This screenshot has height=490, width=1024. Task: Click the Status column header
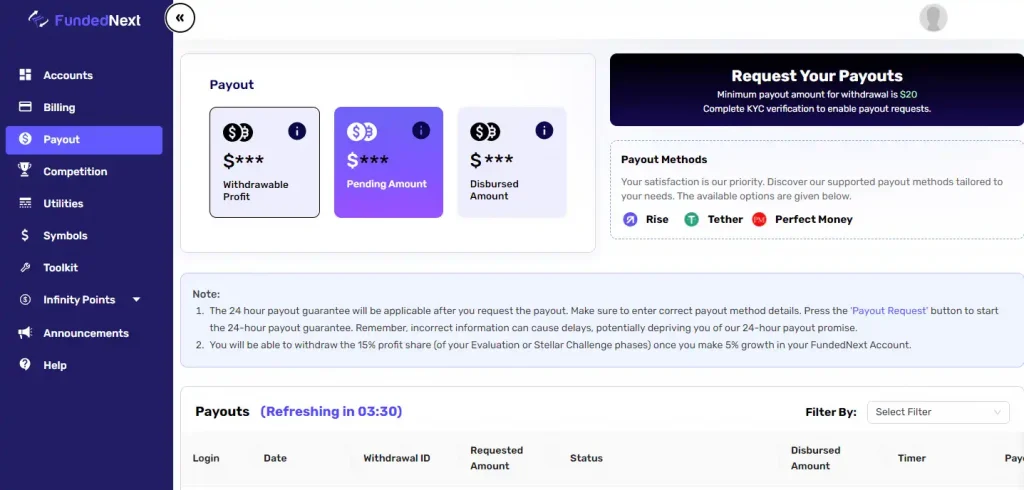point(586,458)
